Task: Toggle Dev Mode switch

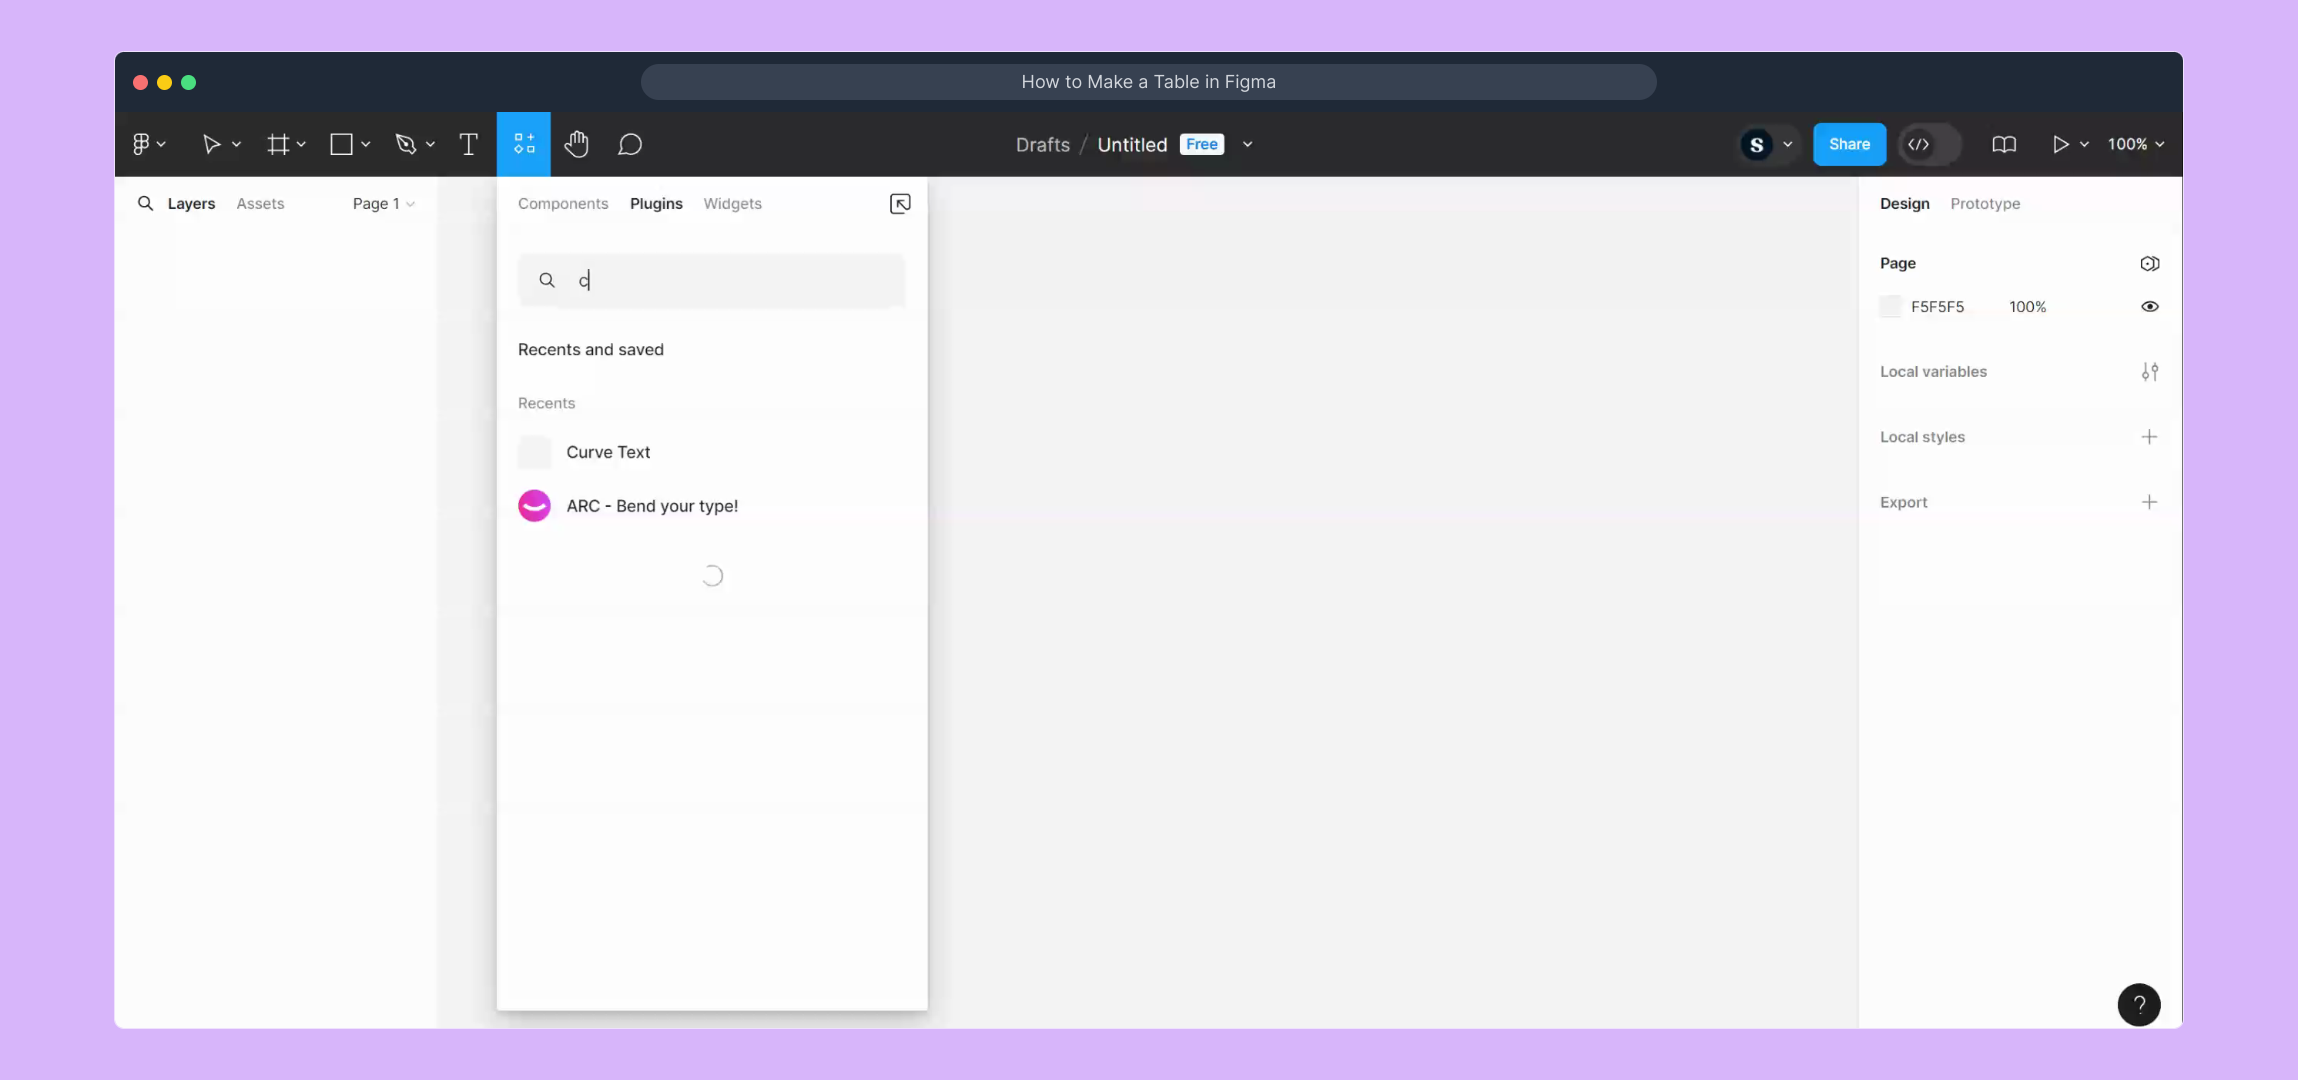Action: (x=1930, y=144)
